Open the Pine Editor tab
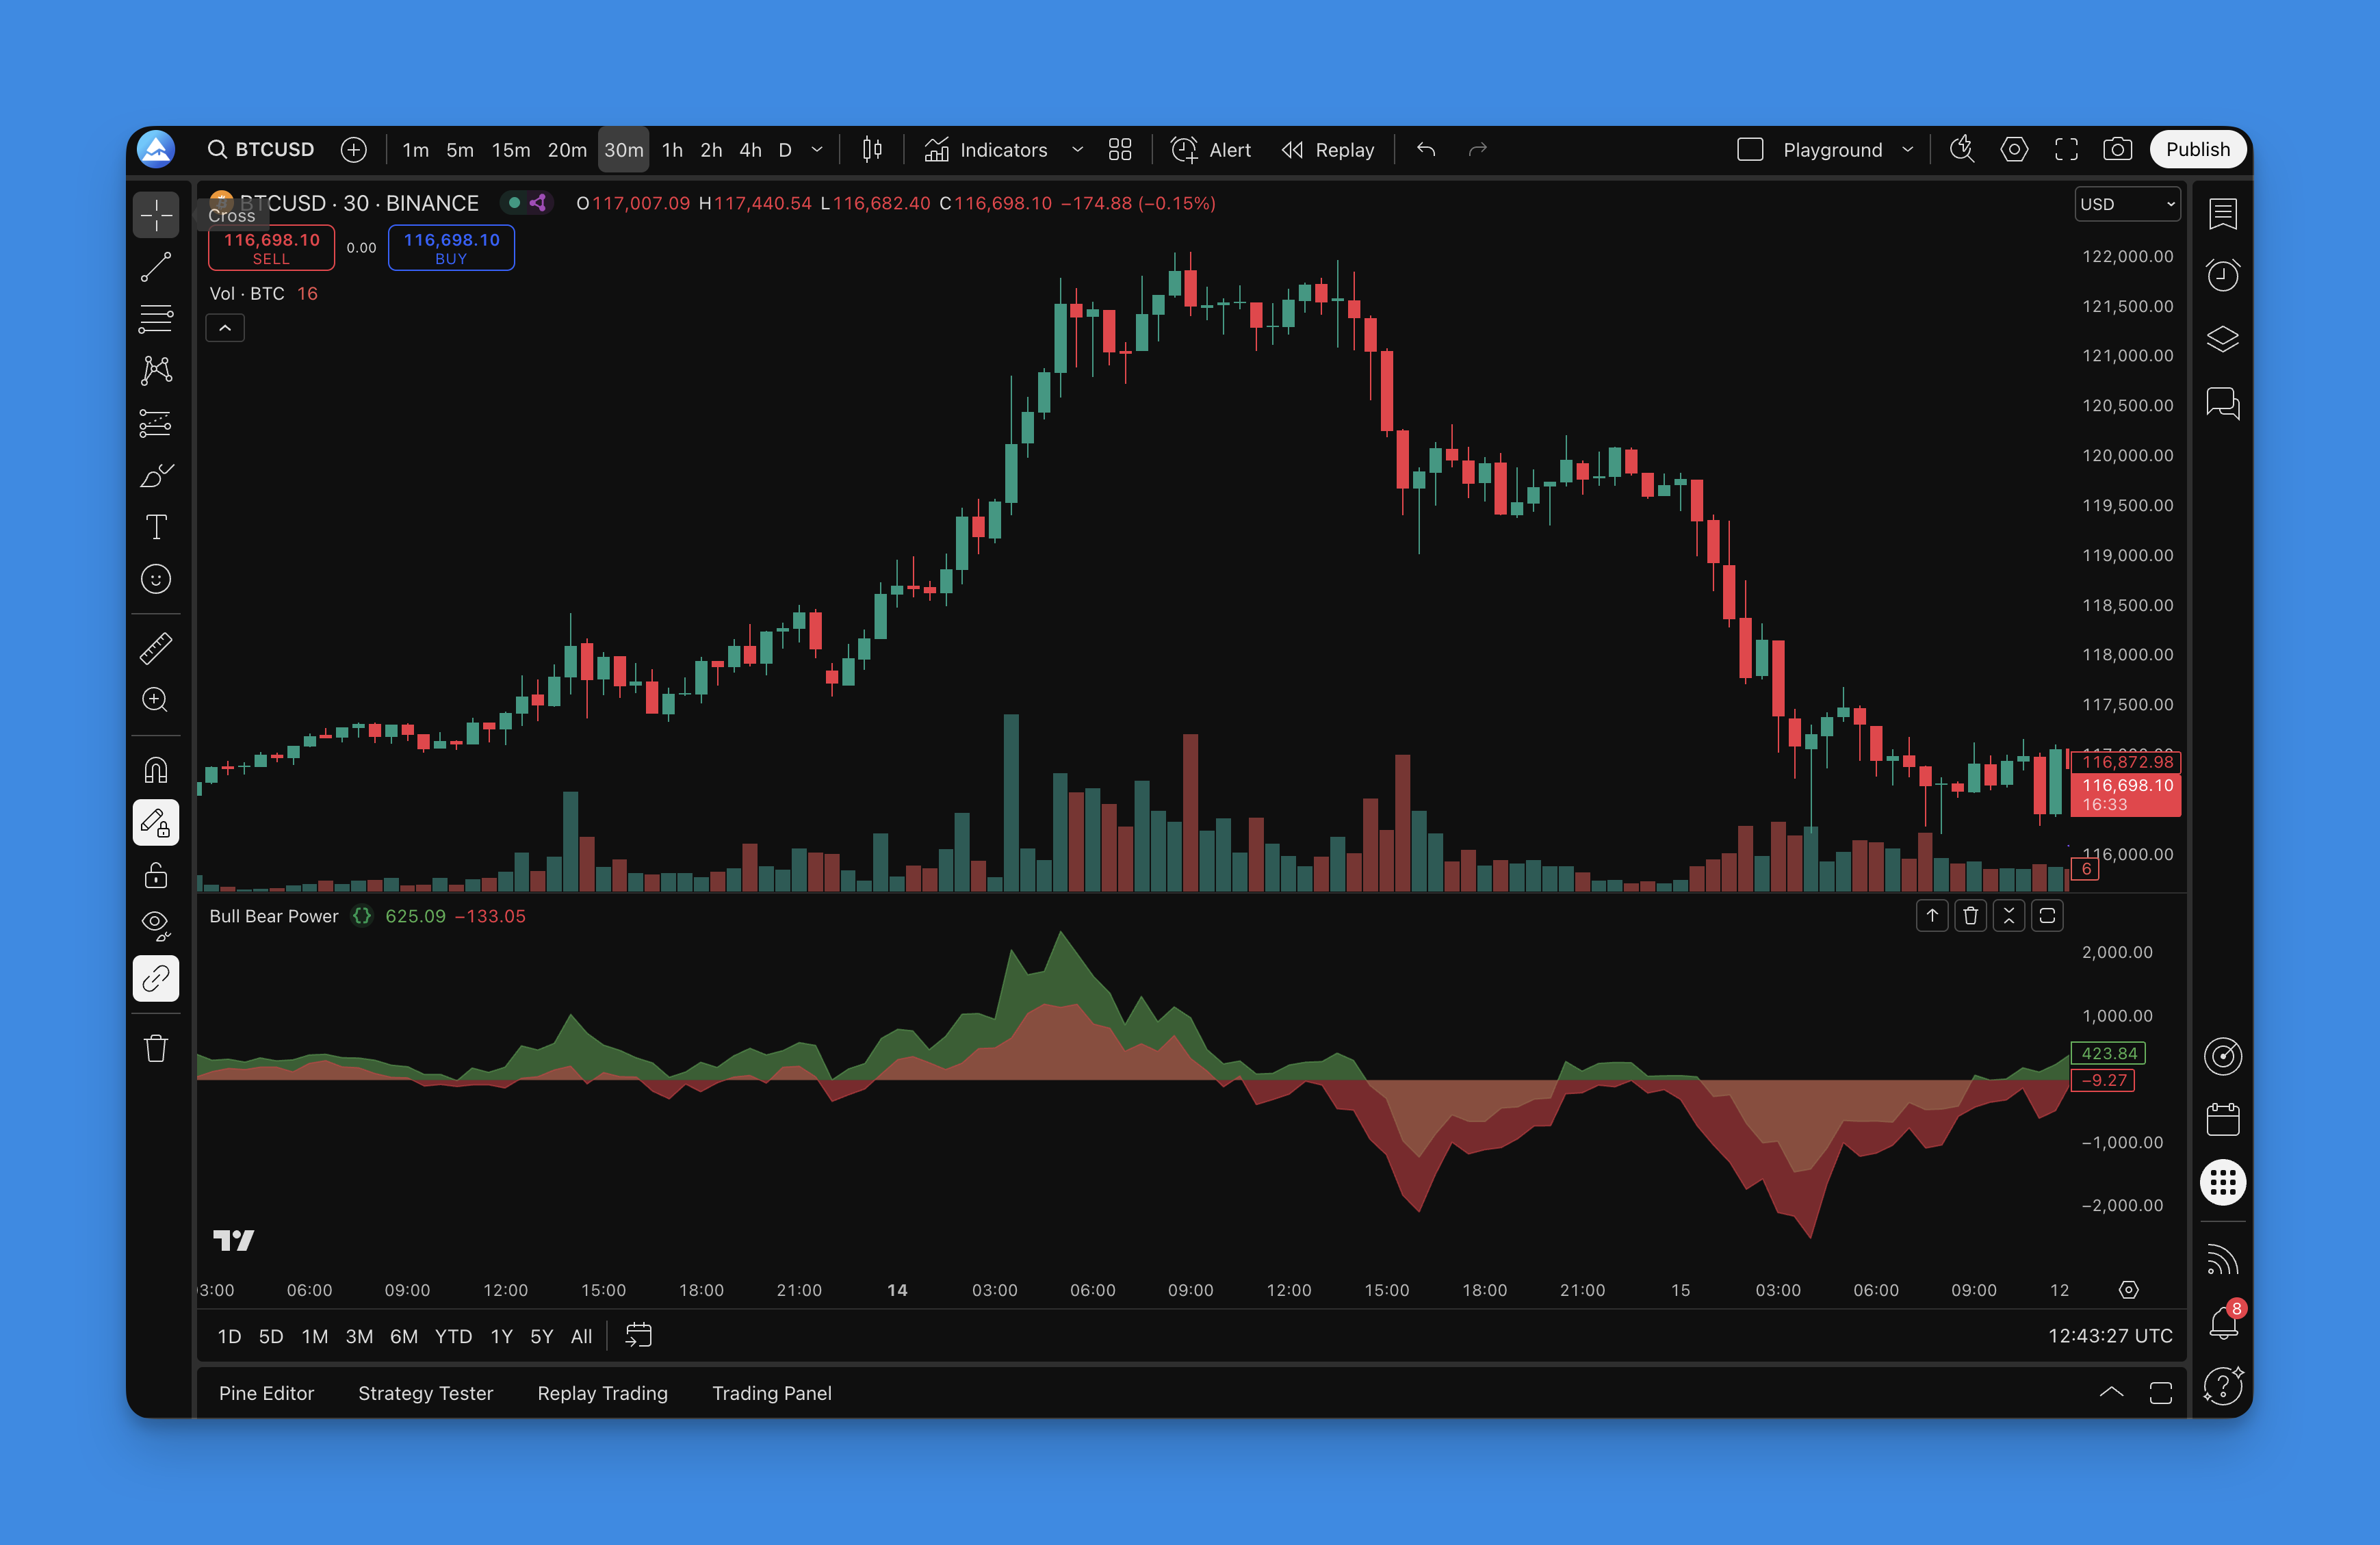 pyautogui.click(x=266, y=1393)
